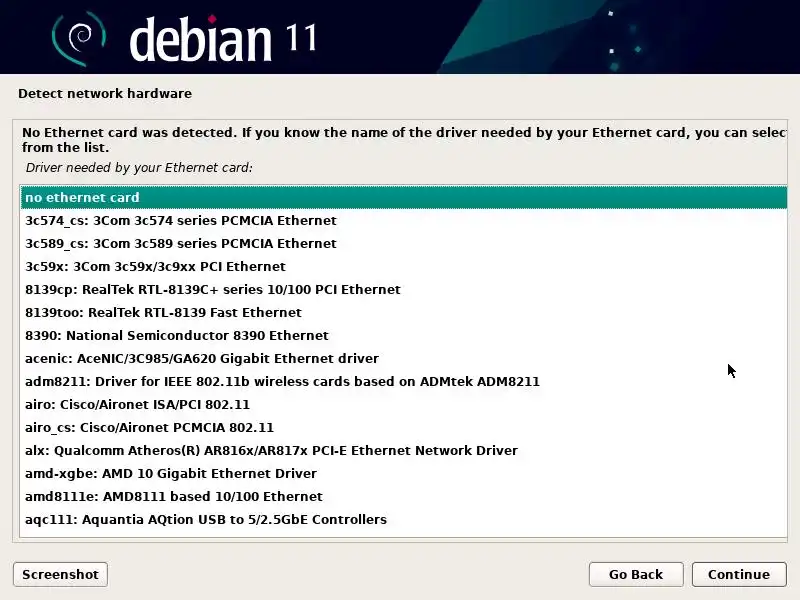Click the Screenshot button
800x600 pixels.
click(x=60, y=574)
